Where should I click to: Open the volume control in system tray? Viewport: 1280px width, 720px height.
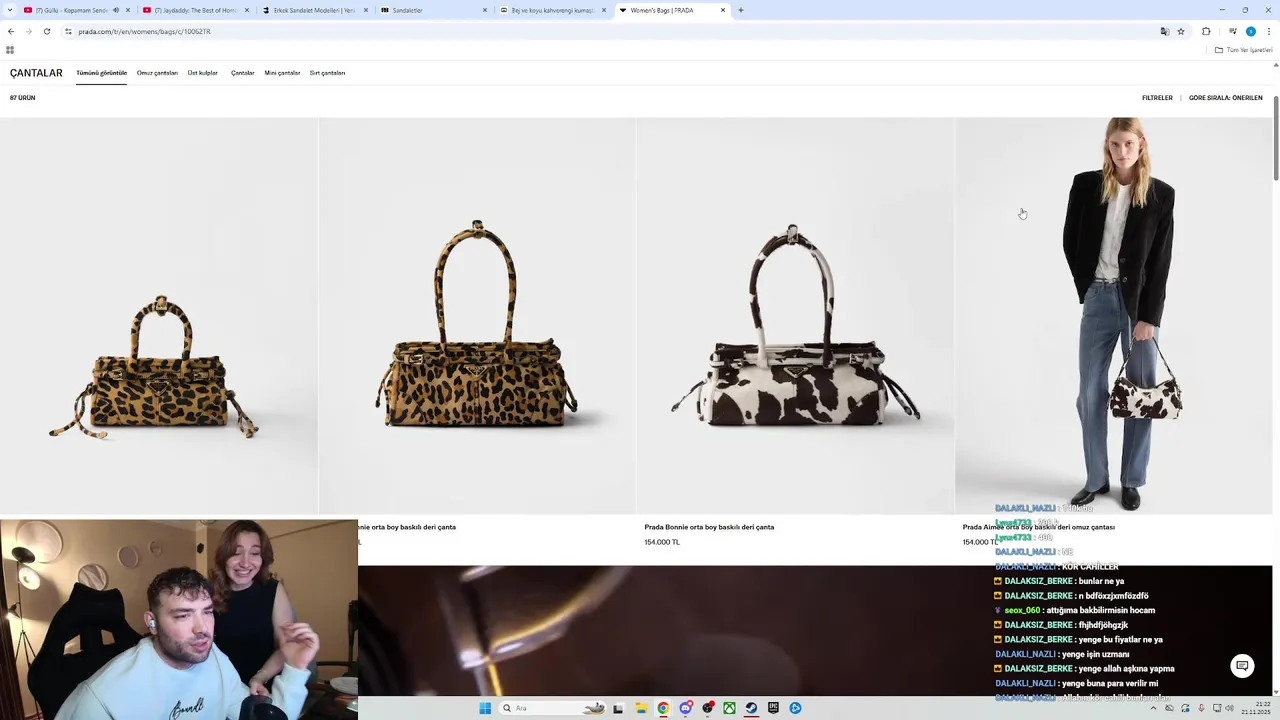point(1232,708)
